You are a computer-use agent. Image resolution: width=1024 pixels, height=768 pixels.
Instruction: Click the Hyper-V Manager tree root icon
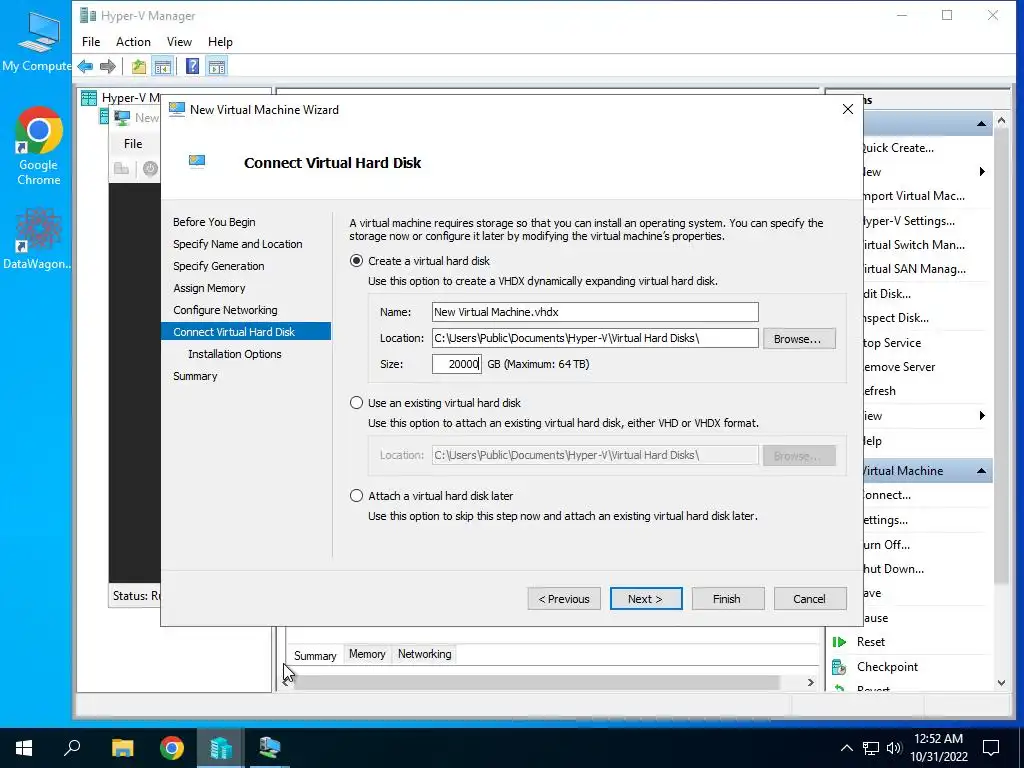88,98
